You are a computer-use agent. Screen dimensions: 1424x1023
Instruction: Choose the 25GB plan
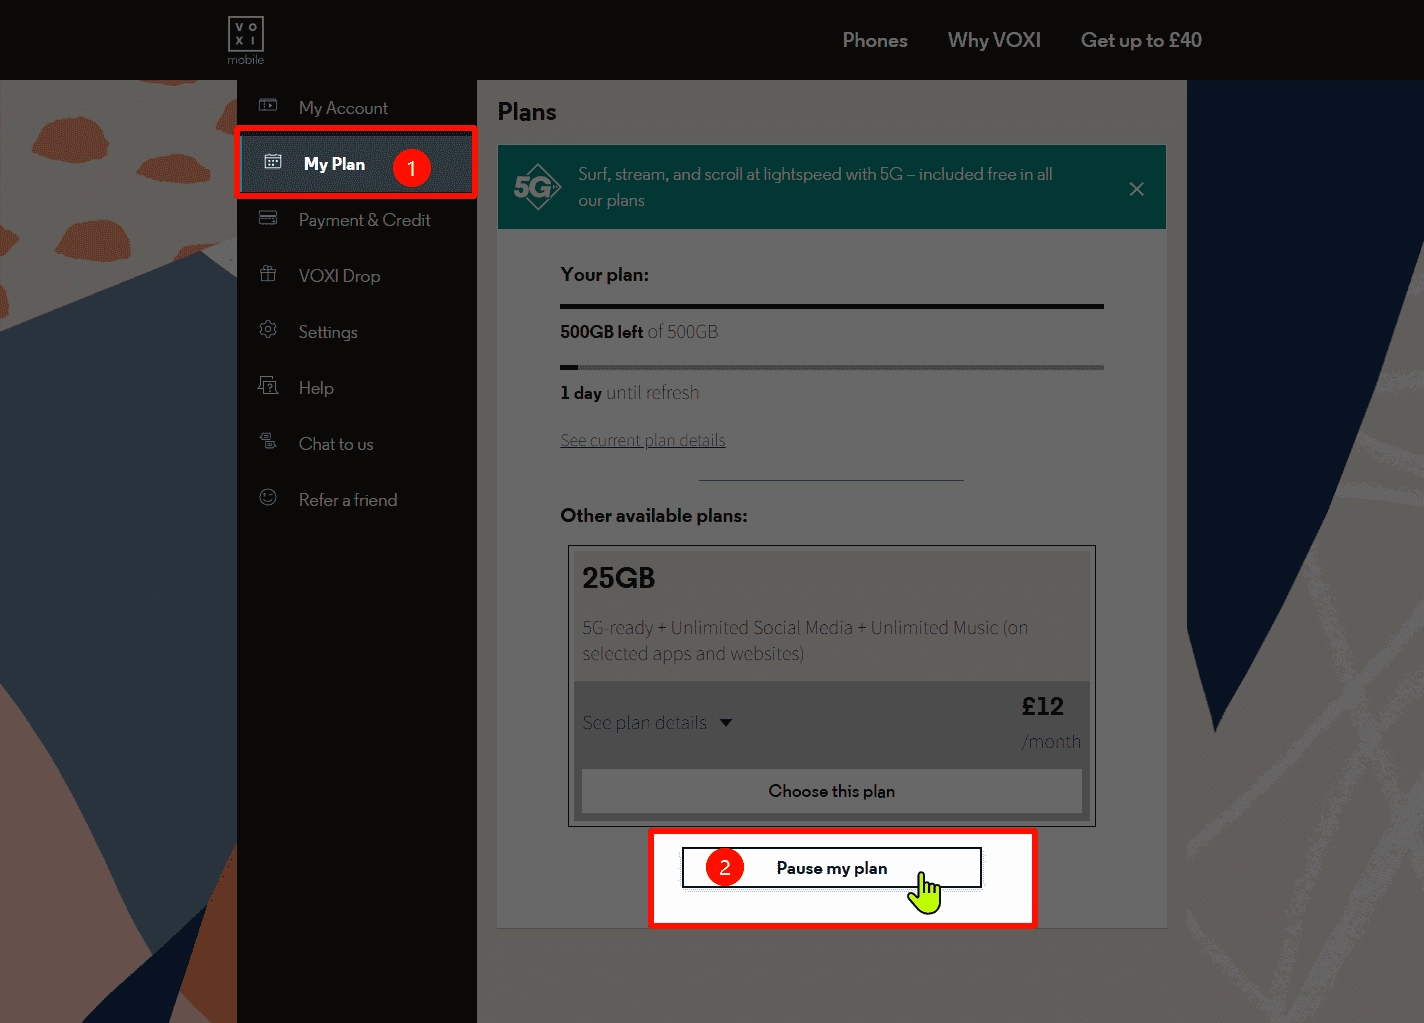tap(831, 791)
